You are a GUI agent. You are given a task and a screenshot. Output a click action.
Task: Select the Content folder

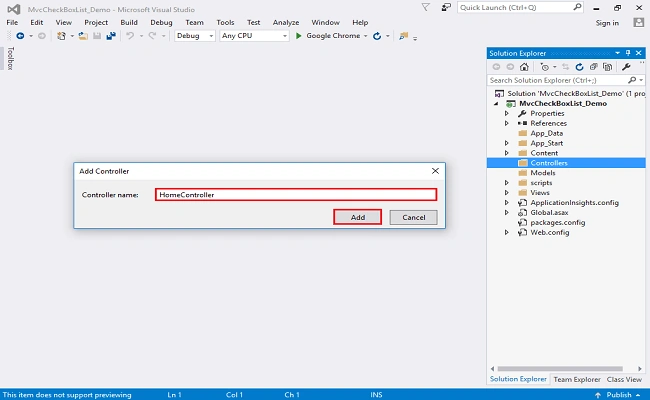(544, 153)
